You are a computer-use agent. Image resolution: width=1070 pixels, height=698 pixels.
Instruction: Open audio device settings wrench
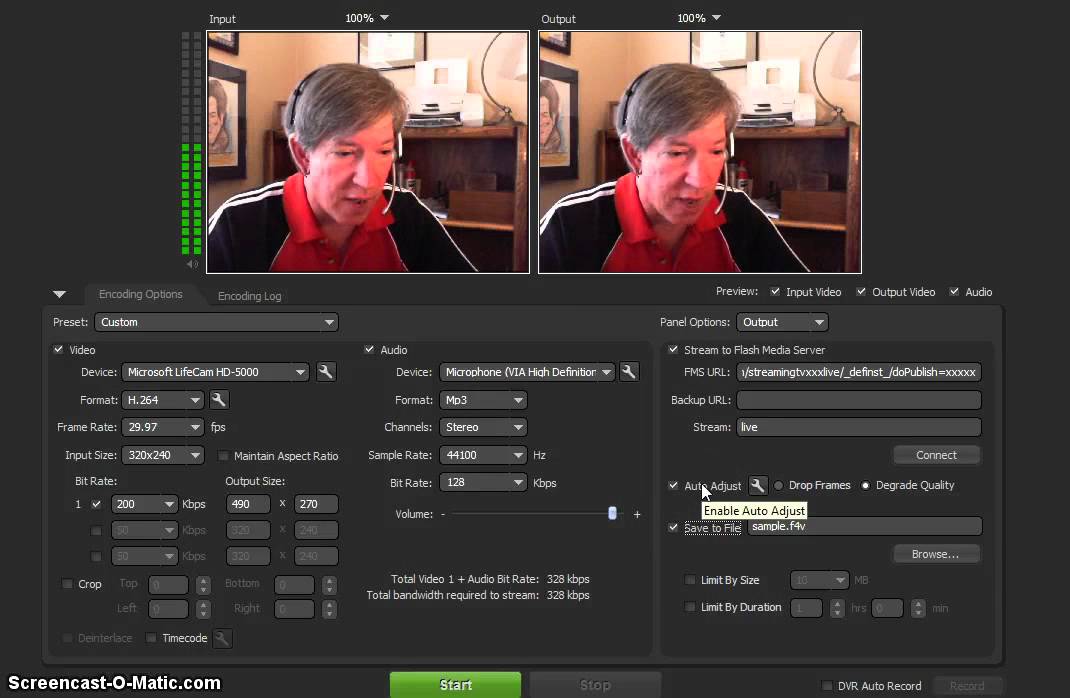pos(628,372)
